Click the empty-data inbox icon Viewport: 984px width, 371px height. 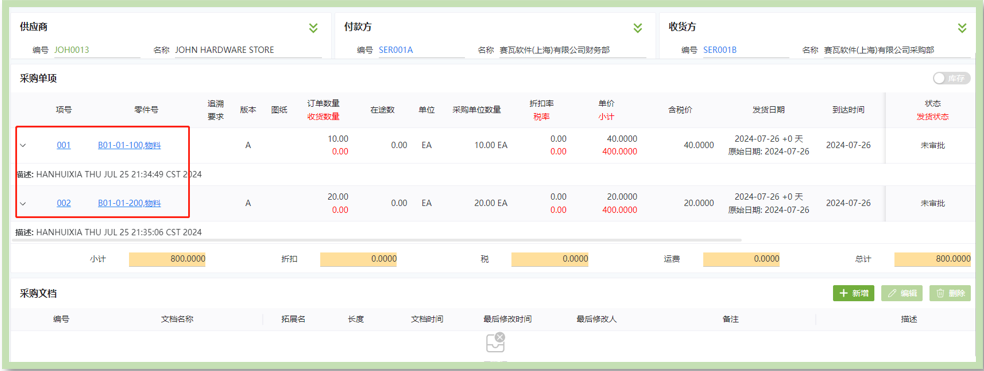click(x=496, y=342)
